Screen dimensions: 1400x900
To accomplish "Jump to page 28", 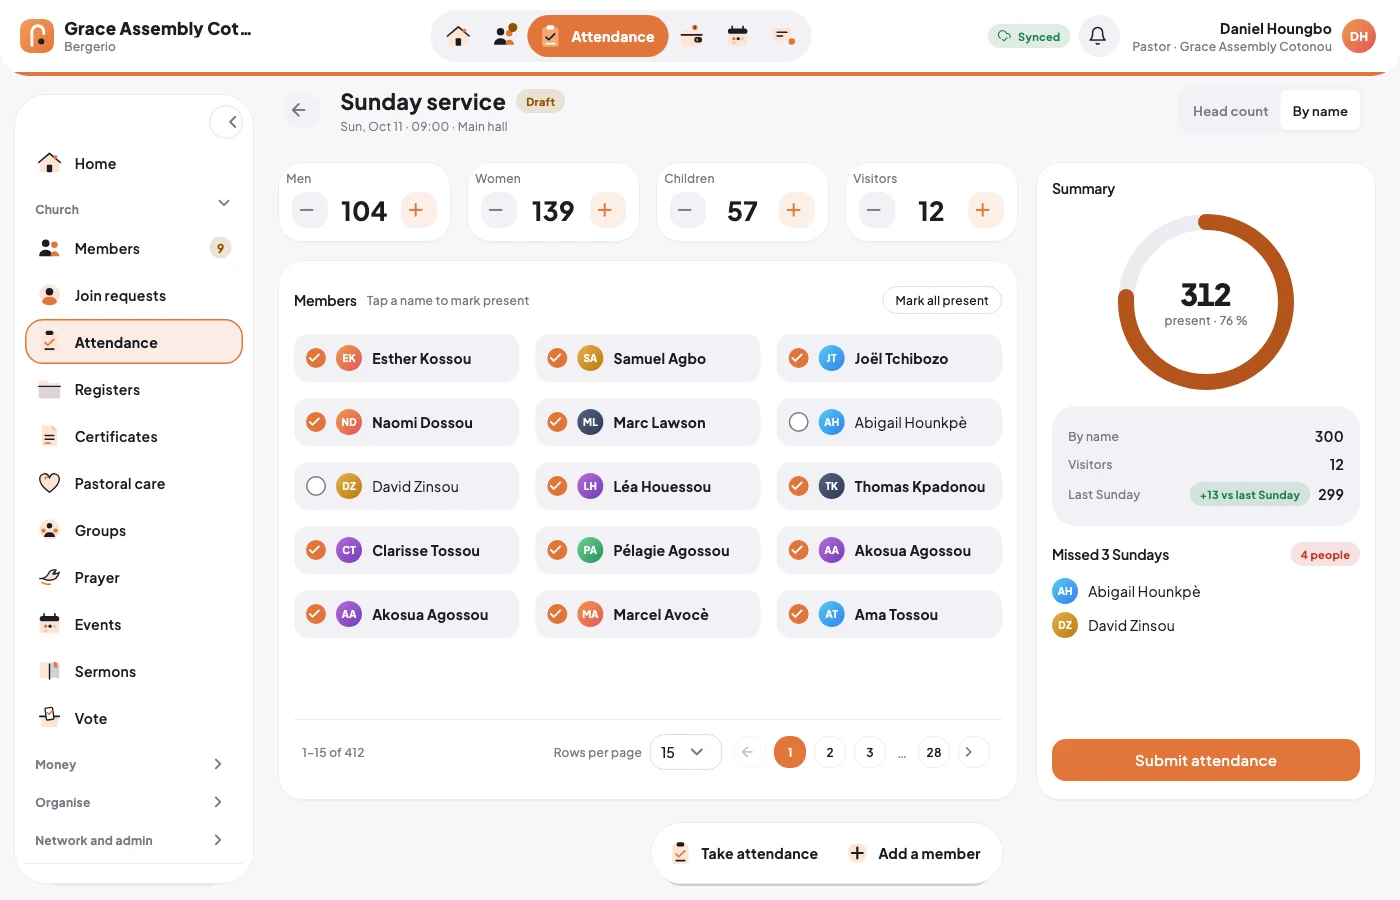I will [x=934, y=752].
